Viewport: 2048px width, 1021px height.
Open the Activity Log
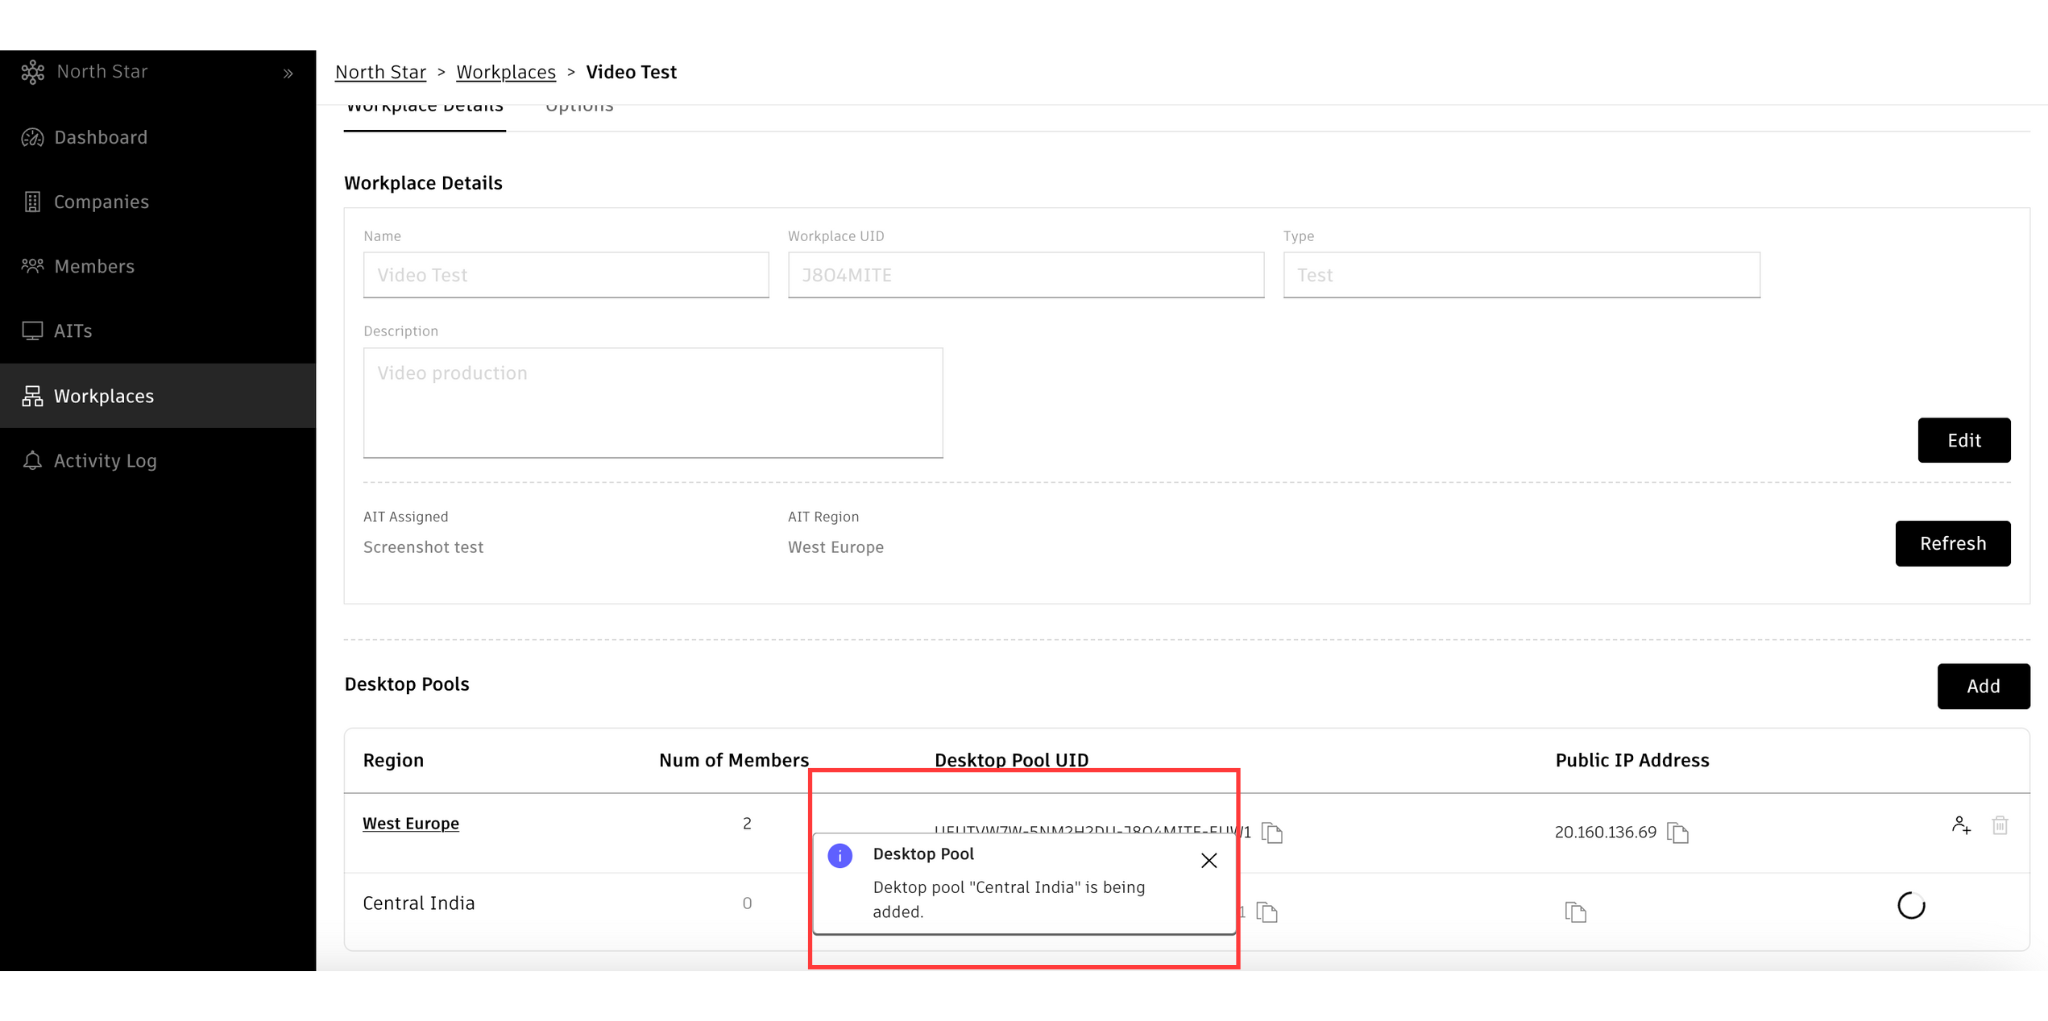(x=105, y=461)
